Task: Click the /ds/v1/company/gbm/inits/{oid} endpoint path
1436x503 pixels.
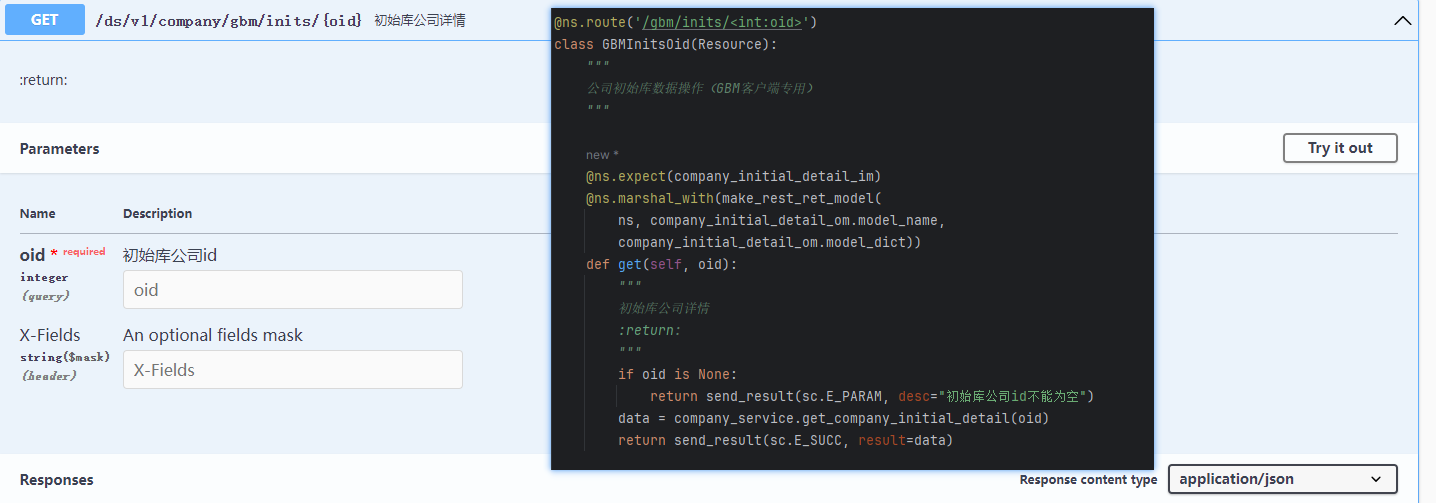Action: 228,21
